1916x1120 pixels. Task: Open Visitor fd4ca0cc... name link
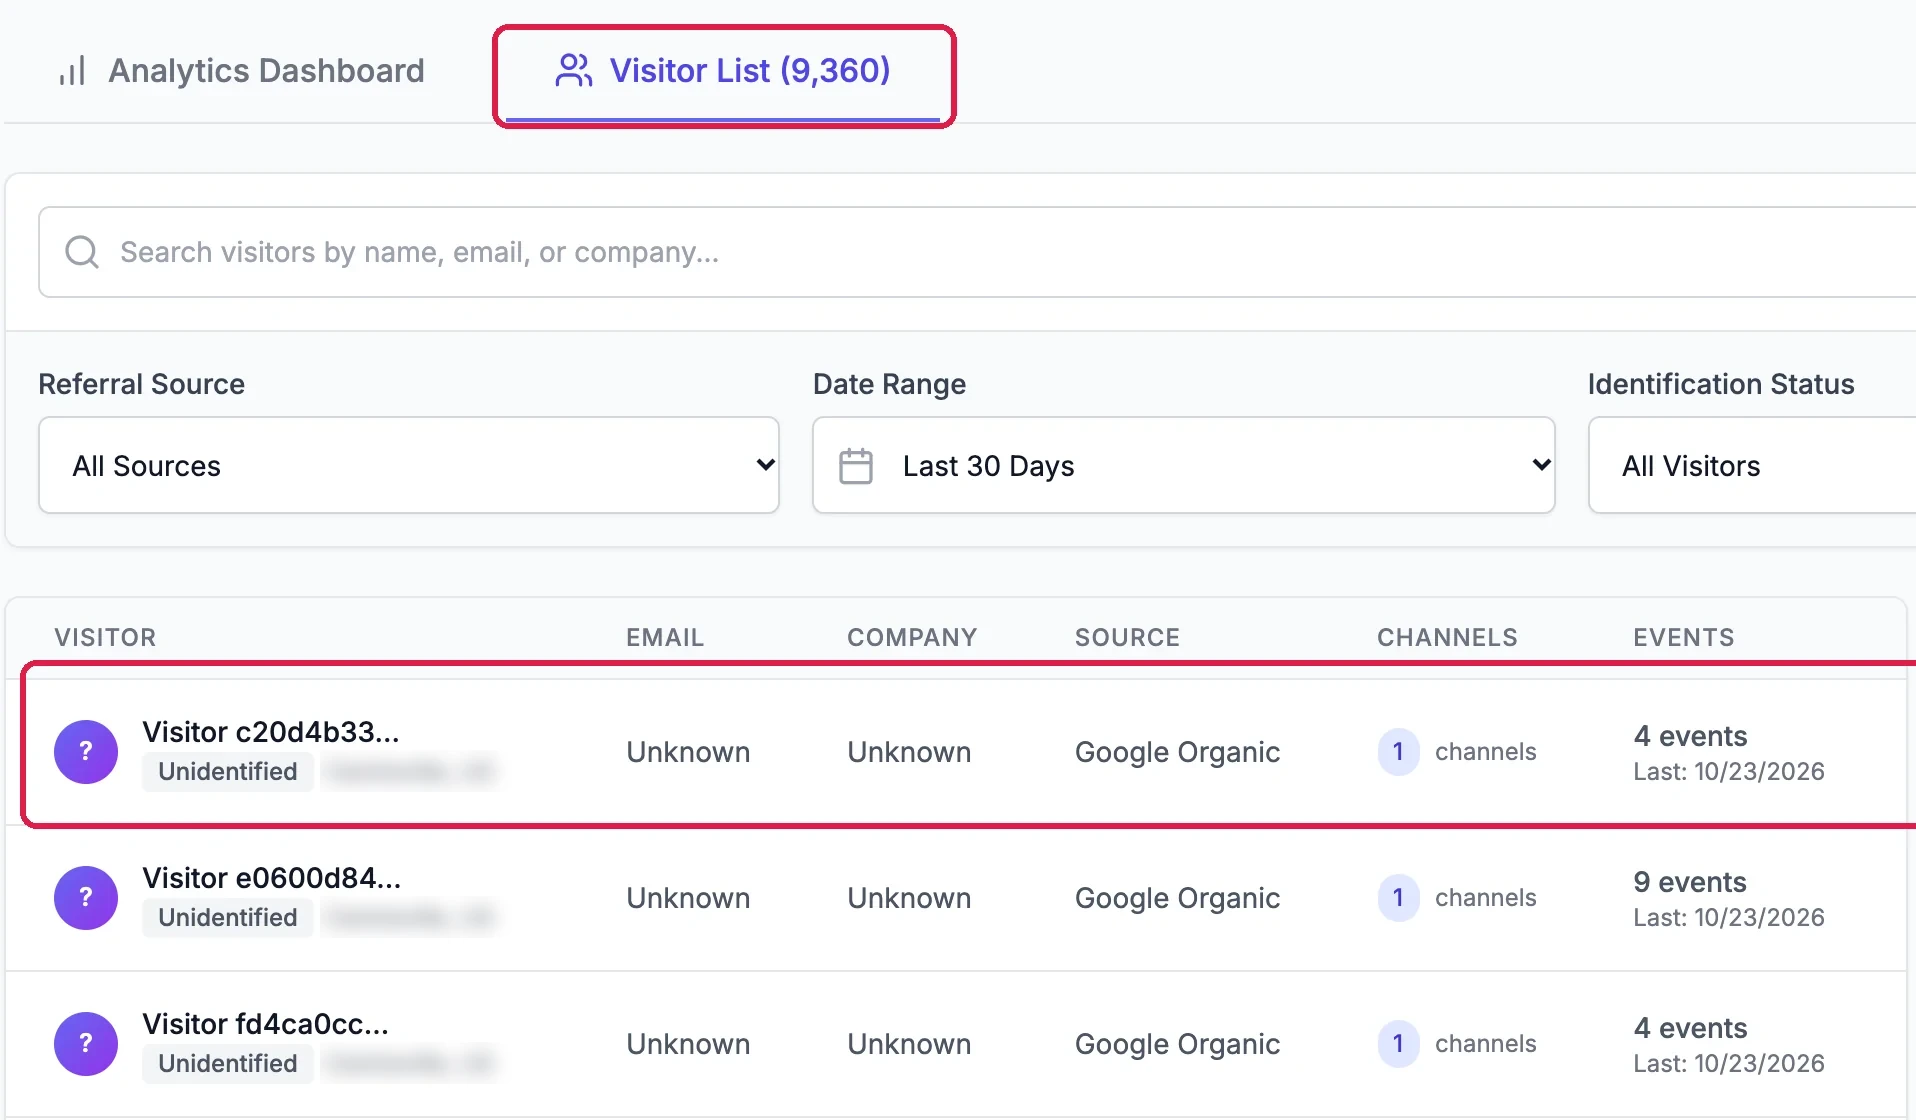point(266,1024)
